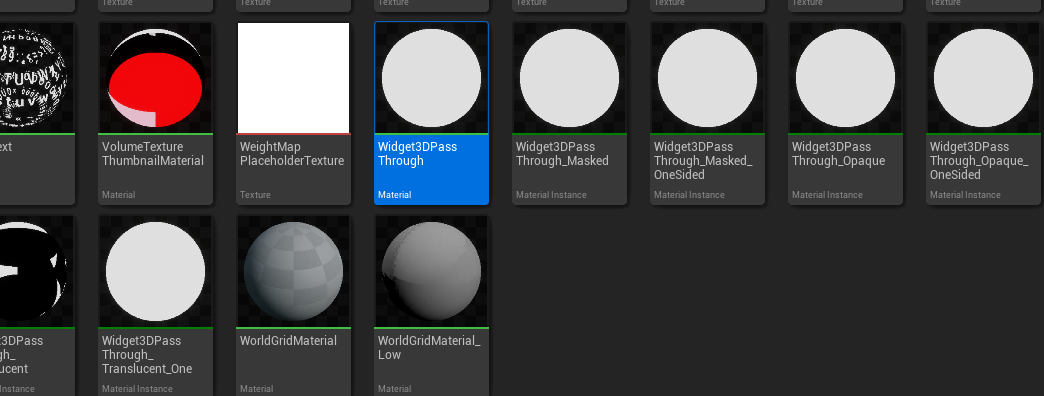Select the VolumeTextureThumbnailMaterial asset with red sphere

[155, 113]
